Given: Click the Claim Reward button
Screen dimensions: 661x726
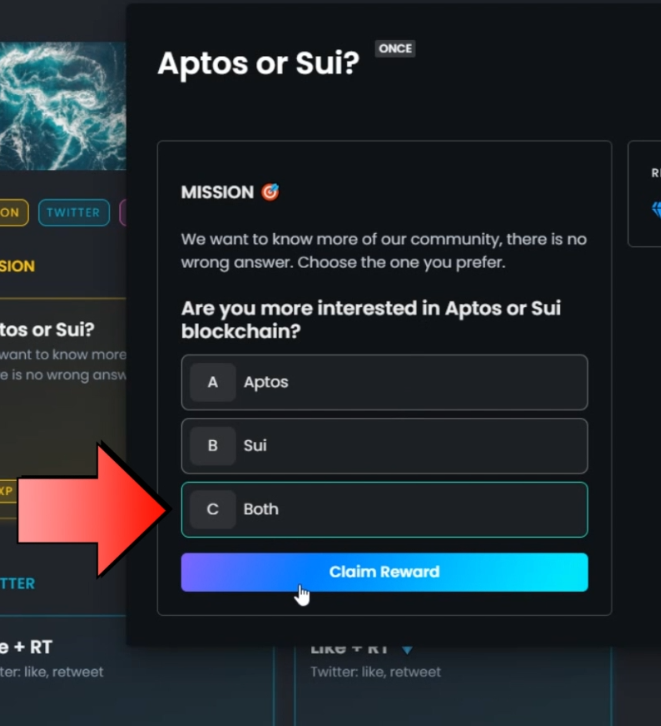Looking at the screenshot, I should pyautogui.click(x=384, y=572).
